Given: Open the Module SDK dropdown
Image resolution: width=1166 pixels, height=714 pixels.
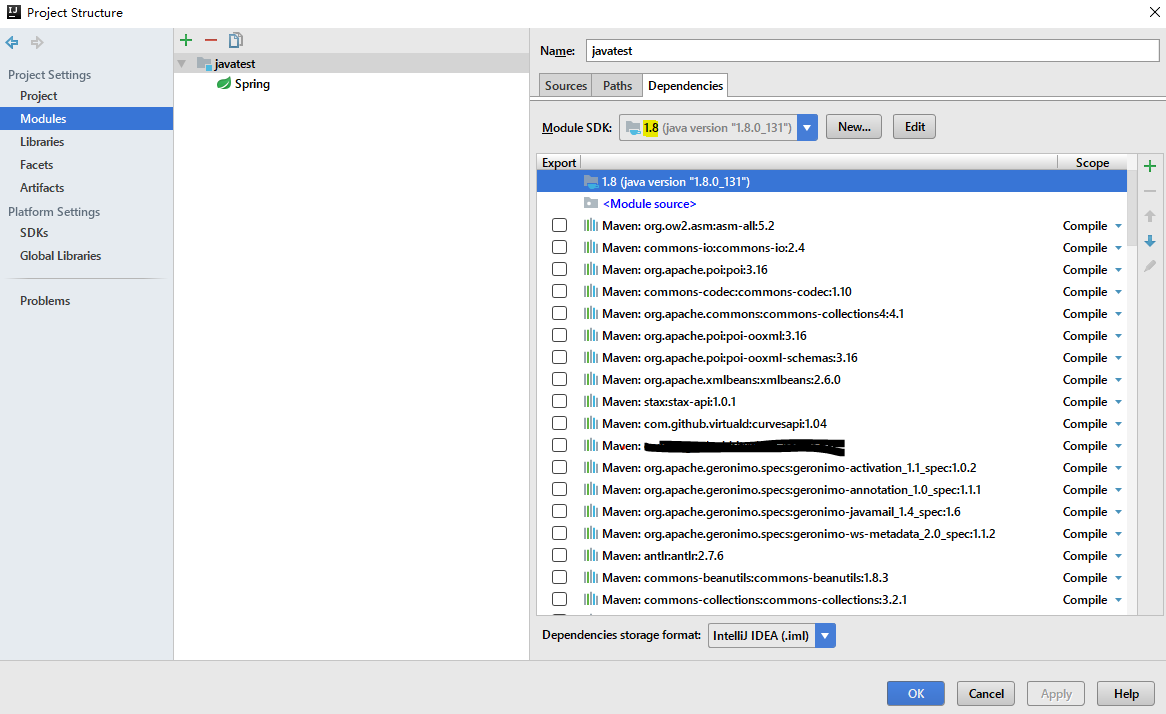Looking at the screenshot, I should (x=807, y=127).
